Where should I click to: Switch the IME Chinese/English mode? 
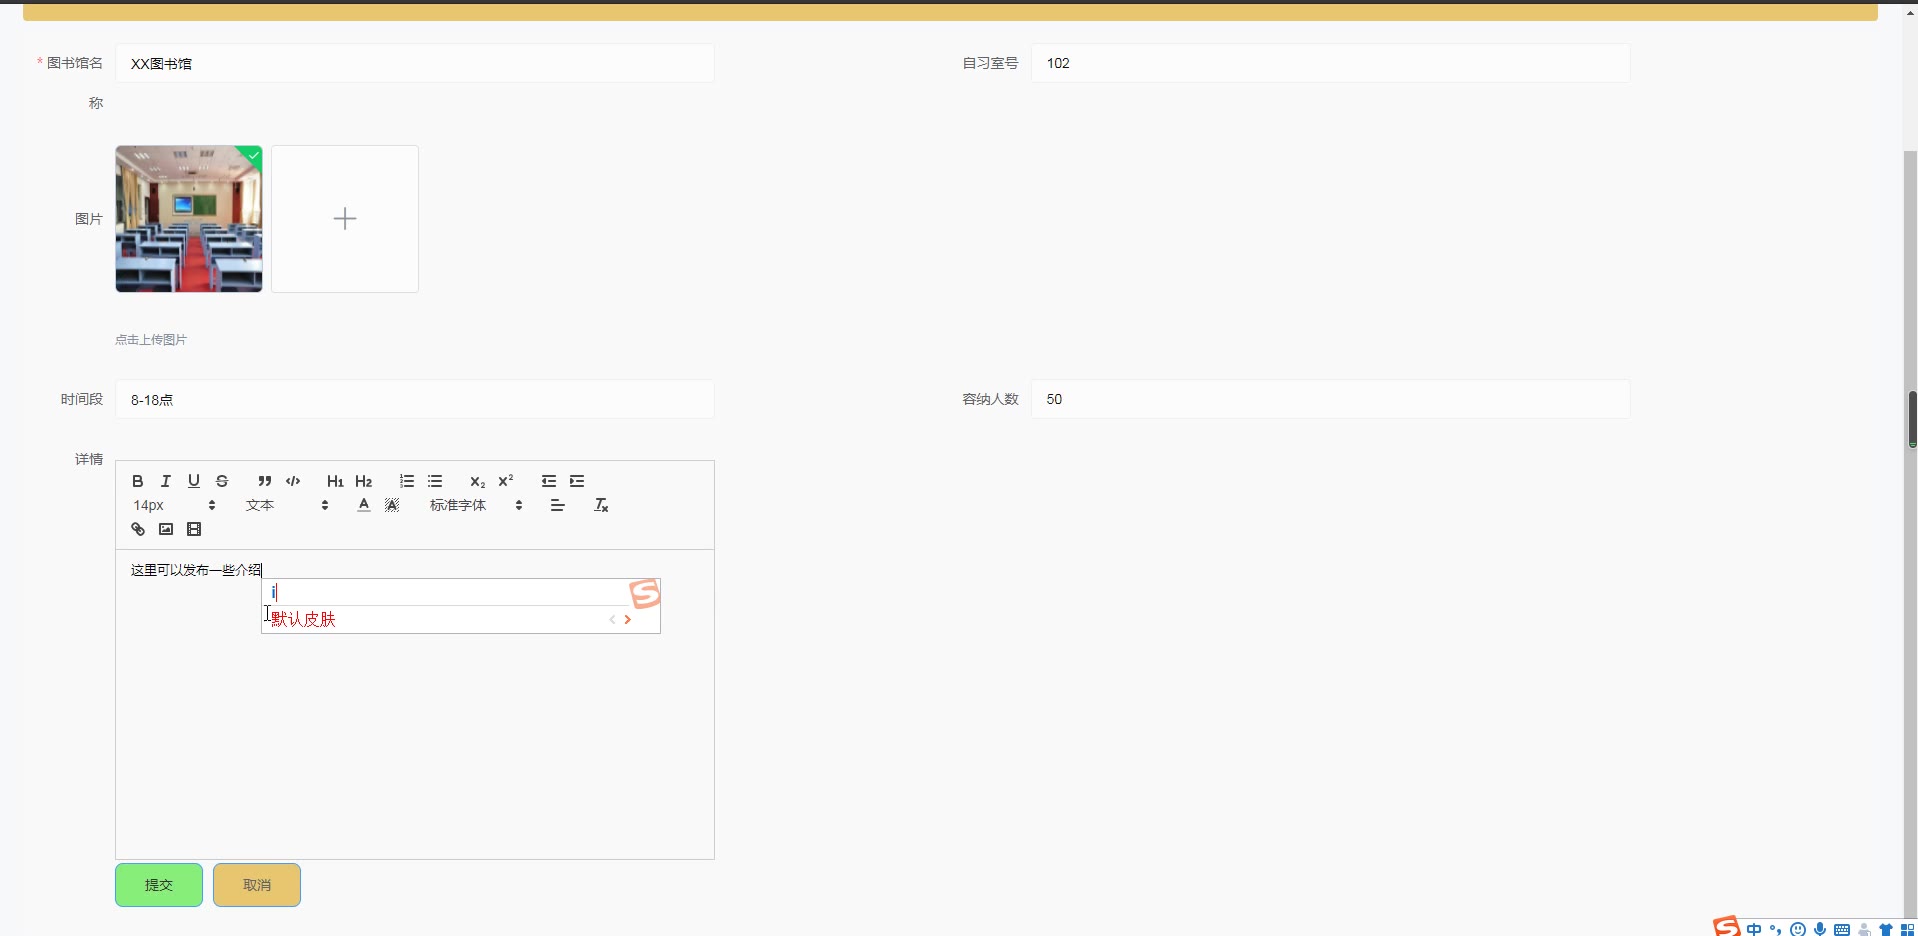tap(1754, 929)
